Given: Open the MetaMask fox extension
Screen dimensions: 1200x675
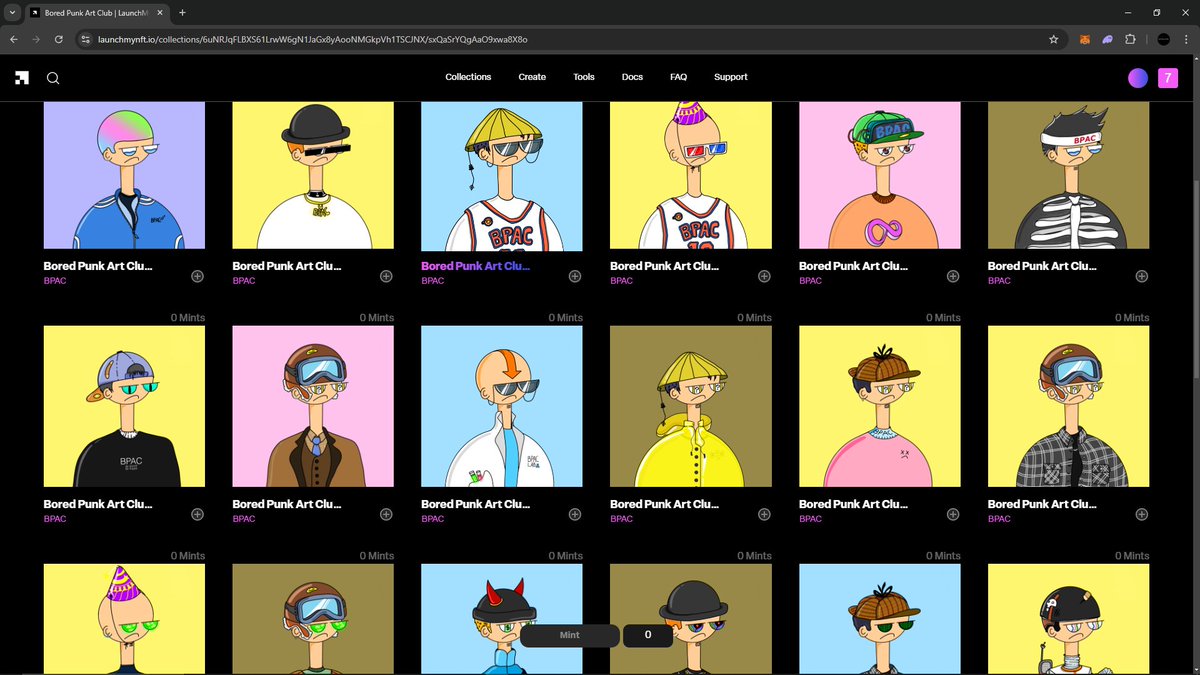Looking at the screenshot, I should click(1085, 39).
